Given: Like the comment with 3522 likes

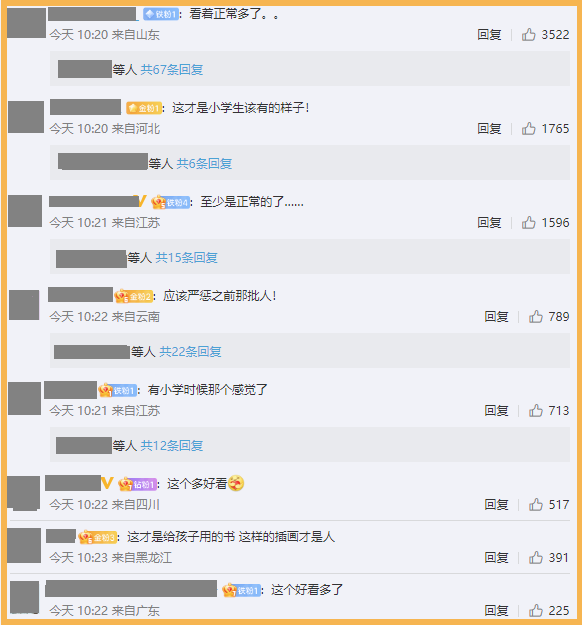Looking at the screenshot, I should pos(529,35).
